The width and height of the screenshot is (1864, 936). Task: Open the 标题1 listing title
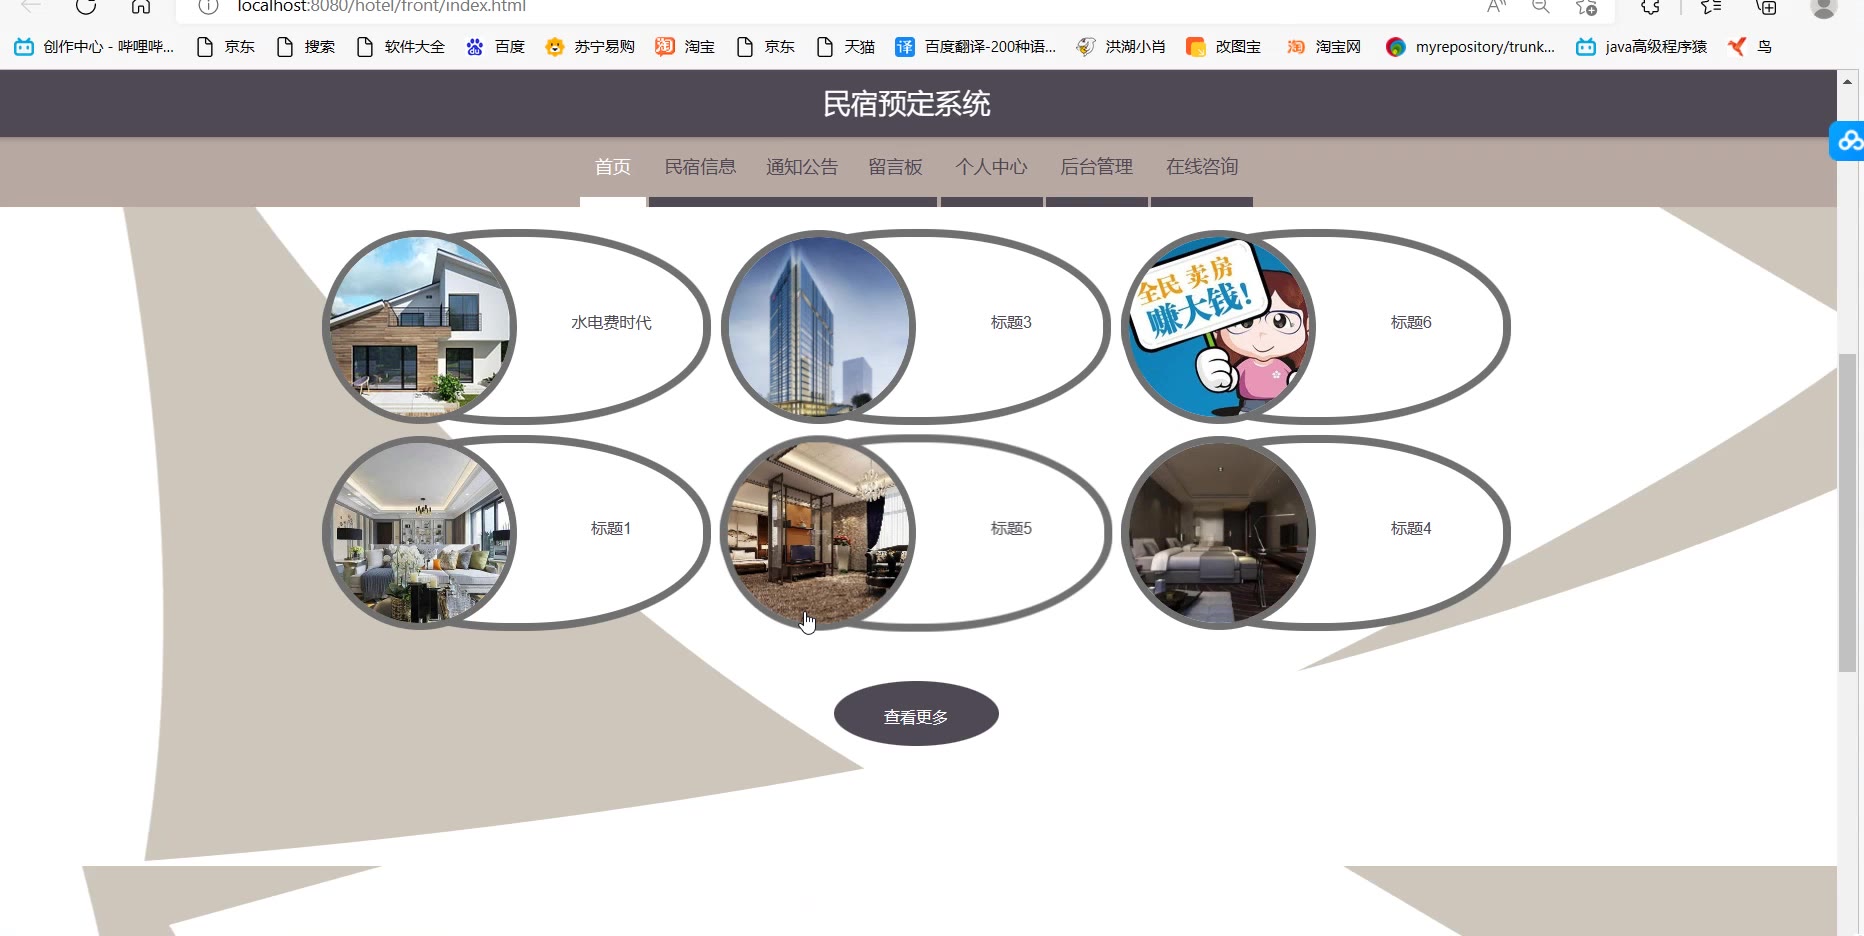pyautogui.click(x=611, y=529)
